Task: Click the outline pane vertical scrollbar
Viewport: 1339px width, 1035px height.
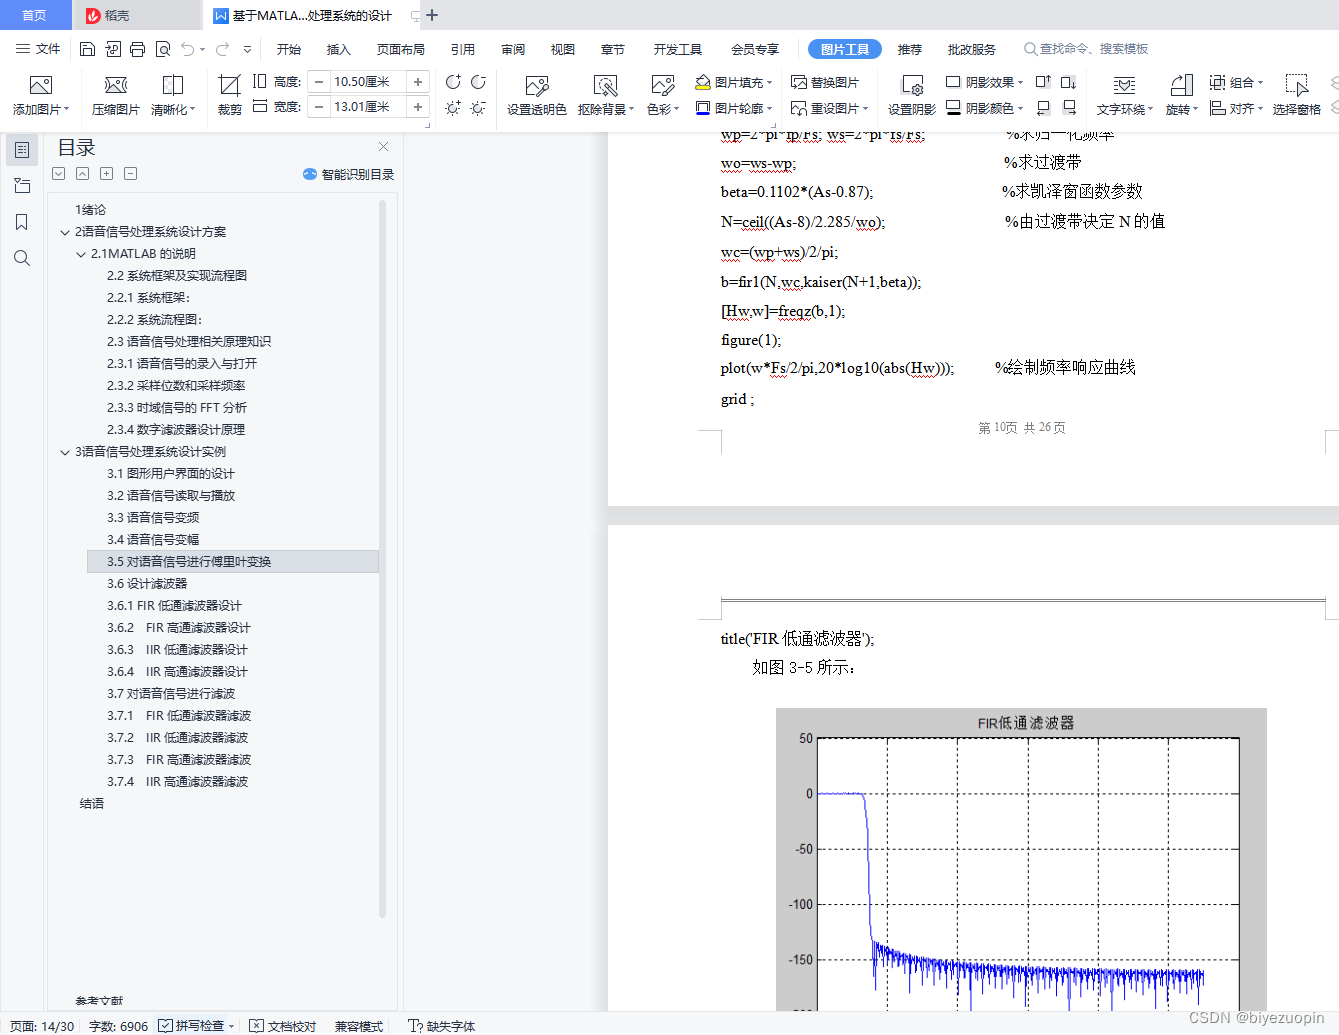Action: (x=382, y=558)
